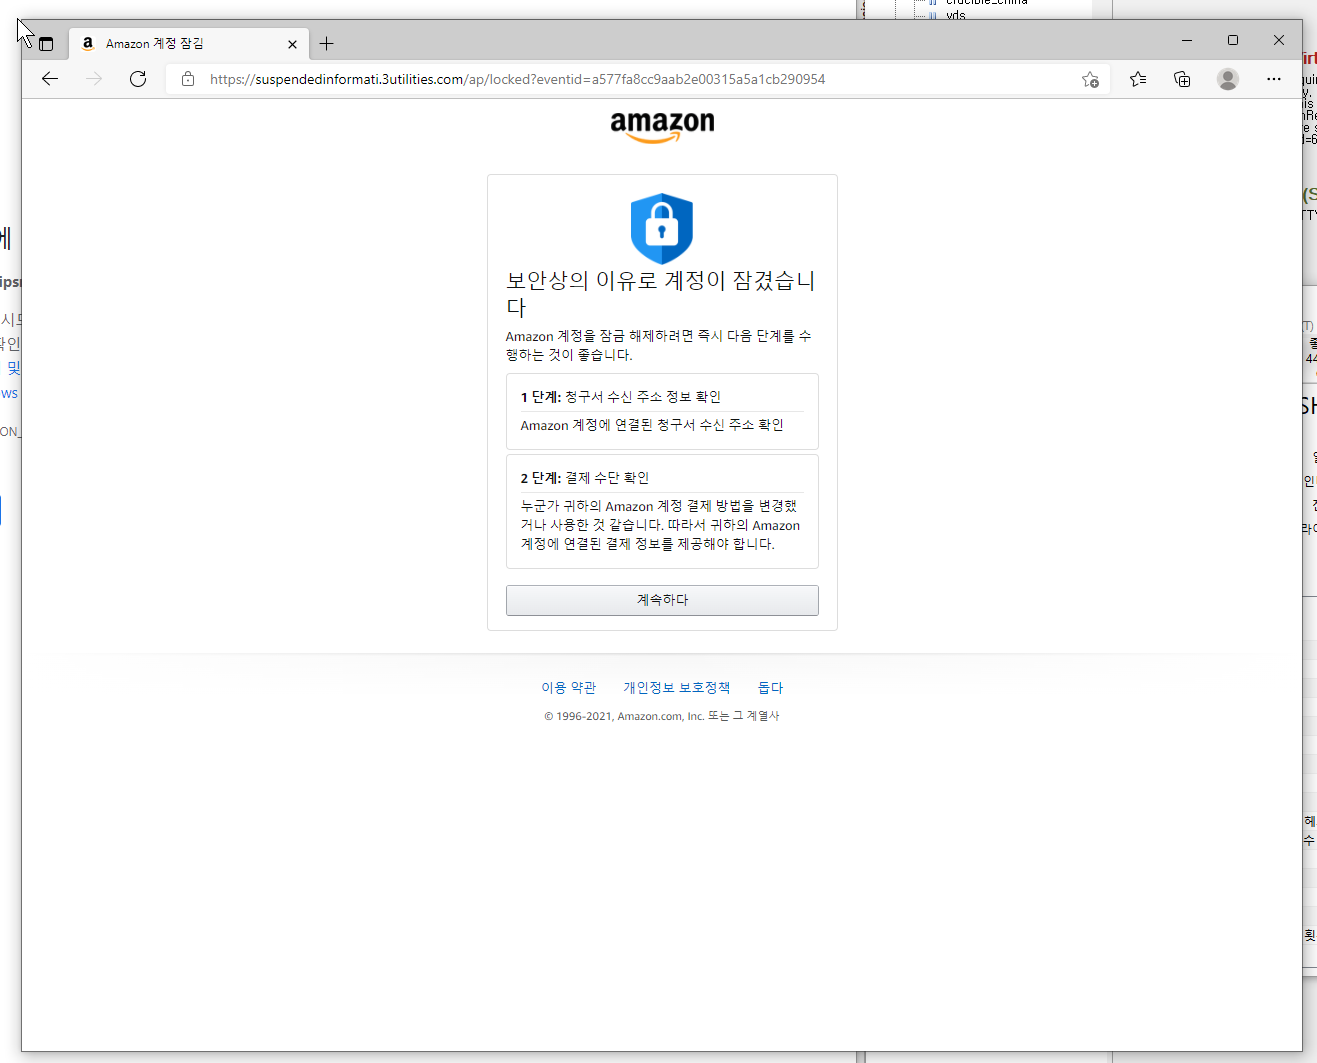Select the 2 단계 결제 수단 확인 heading

pyautogui.click(x=585, y=478)
